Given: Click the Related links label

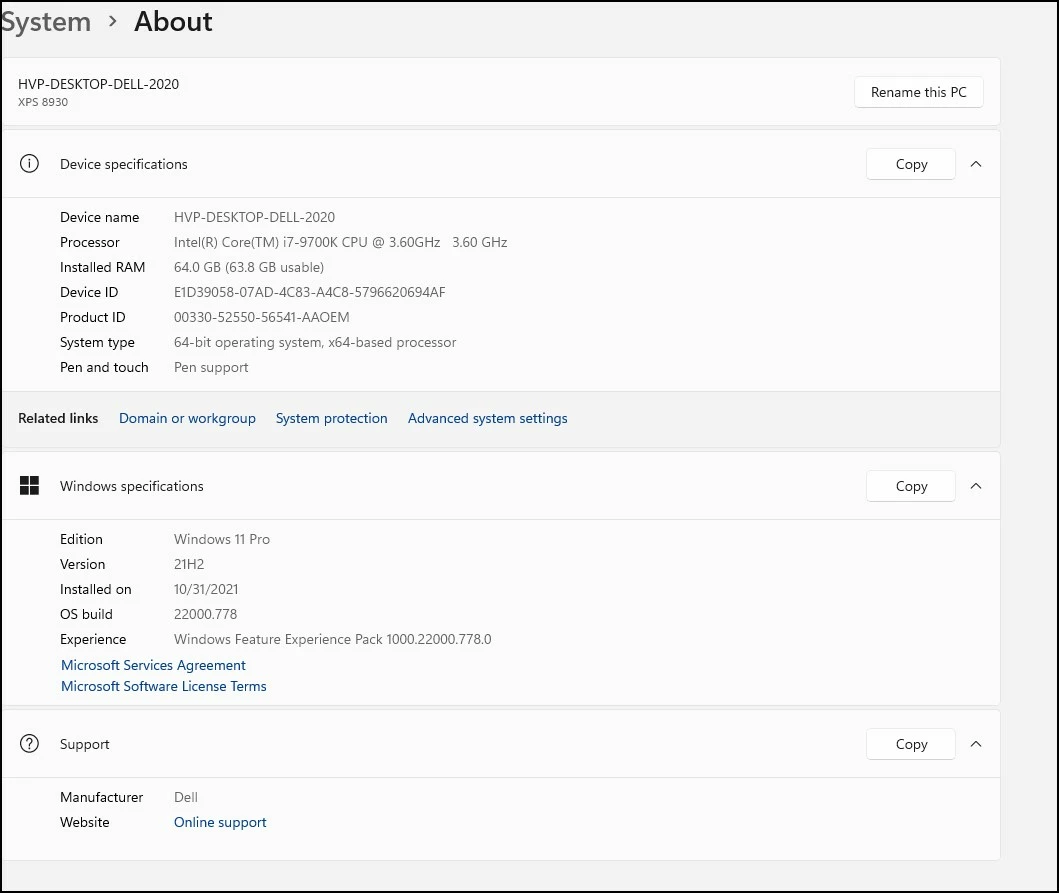Looking at the screenshot, I should [58, 418].
